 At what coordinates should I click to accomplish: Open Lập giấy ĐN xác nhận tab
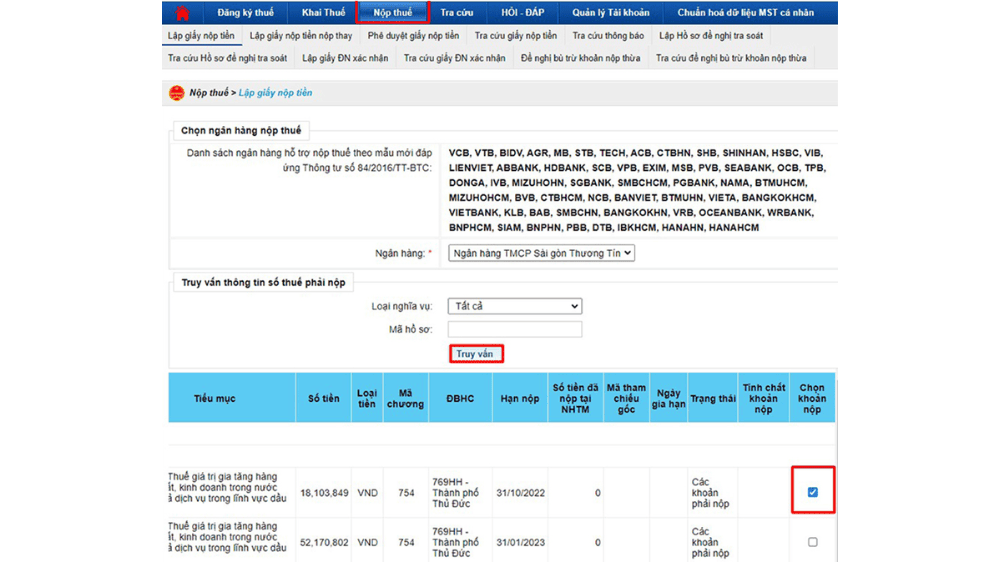pyautogui.click(x=345, y=58)
